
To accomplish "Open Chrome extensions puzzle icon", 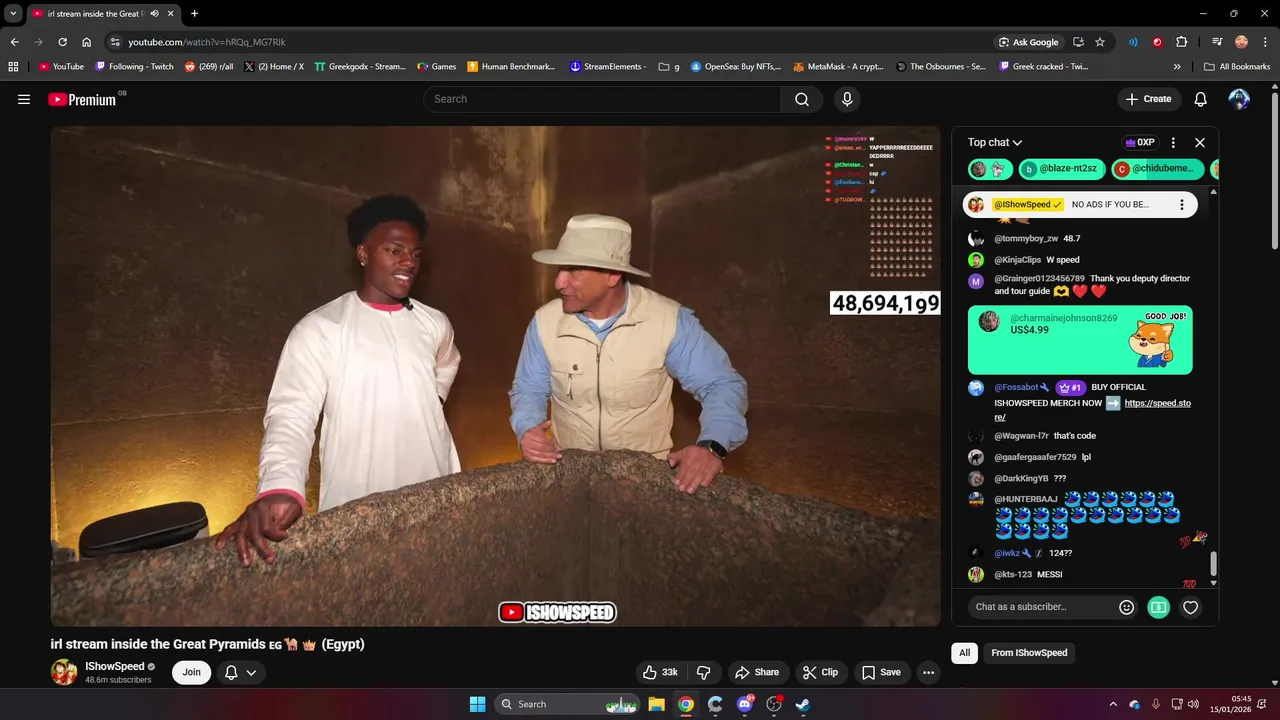I will (x=1181, y=42).
